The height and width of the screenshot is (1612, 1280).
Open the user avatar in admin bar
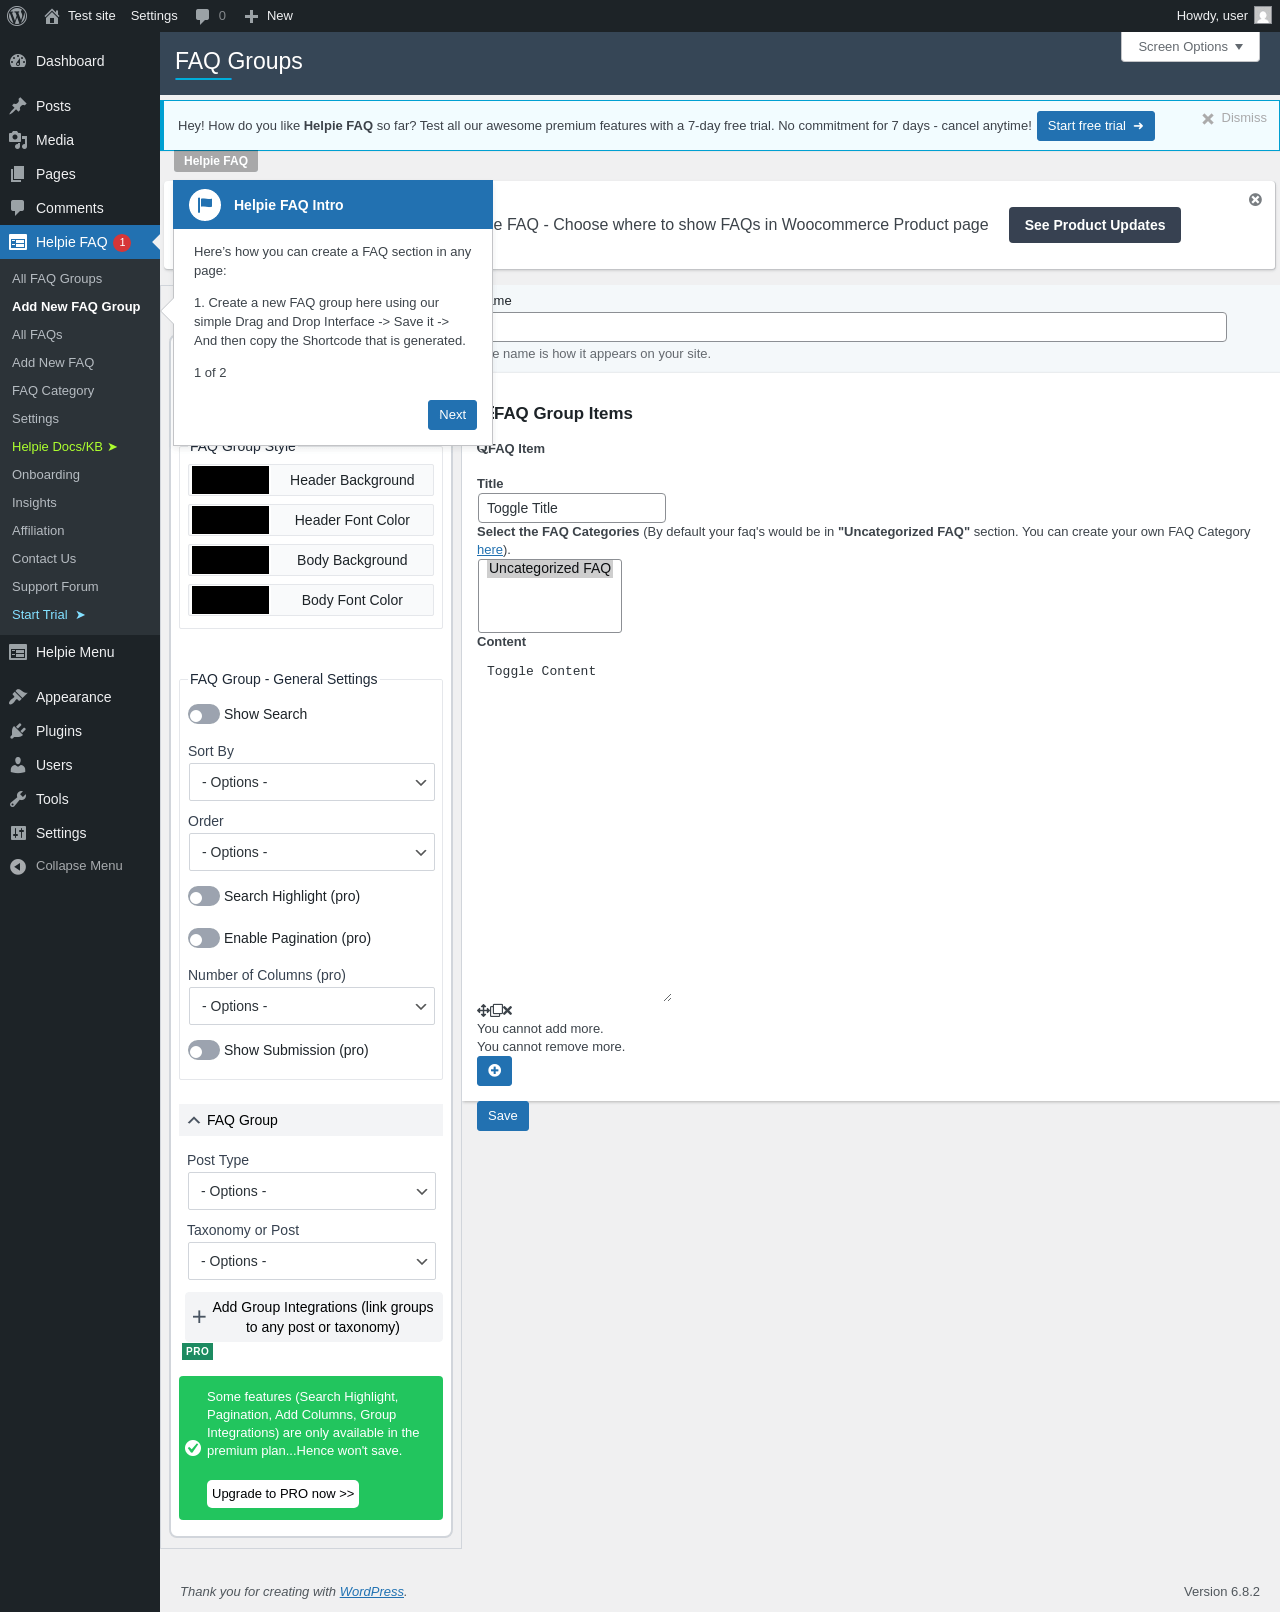click(x=1263, y=16)
